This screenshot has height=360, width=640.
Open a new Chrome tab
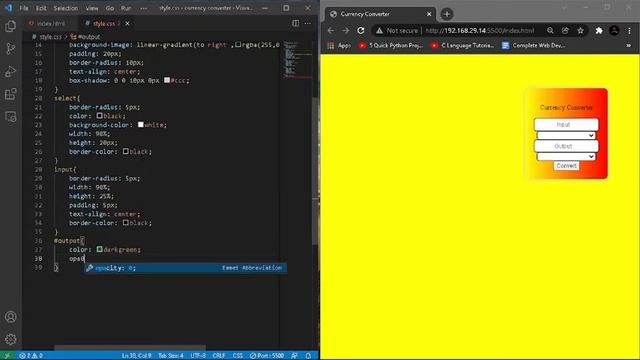[447, 14]
